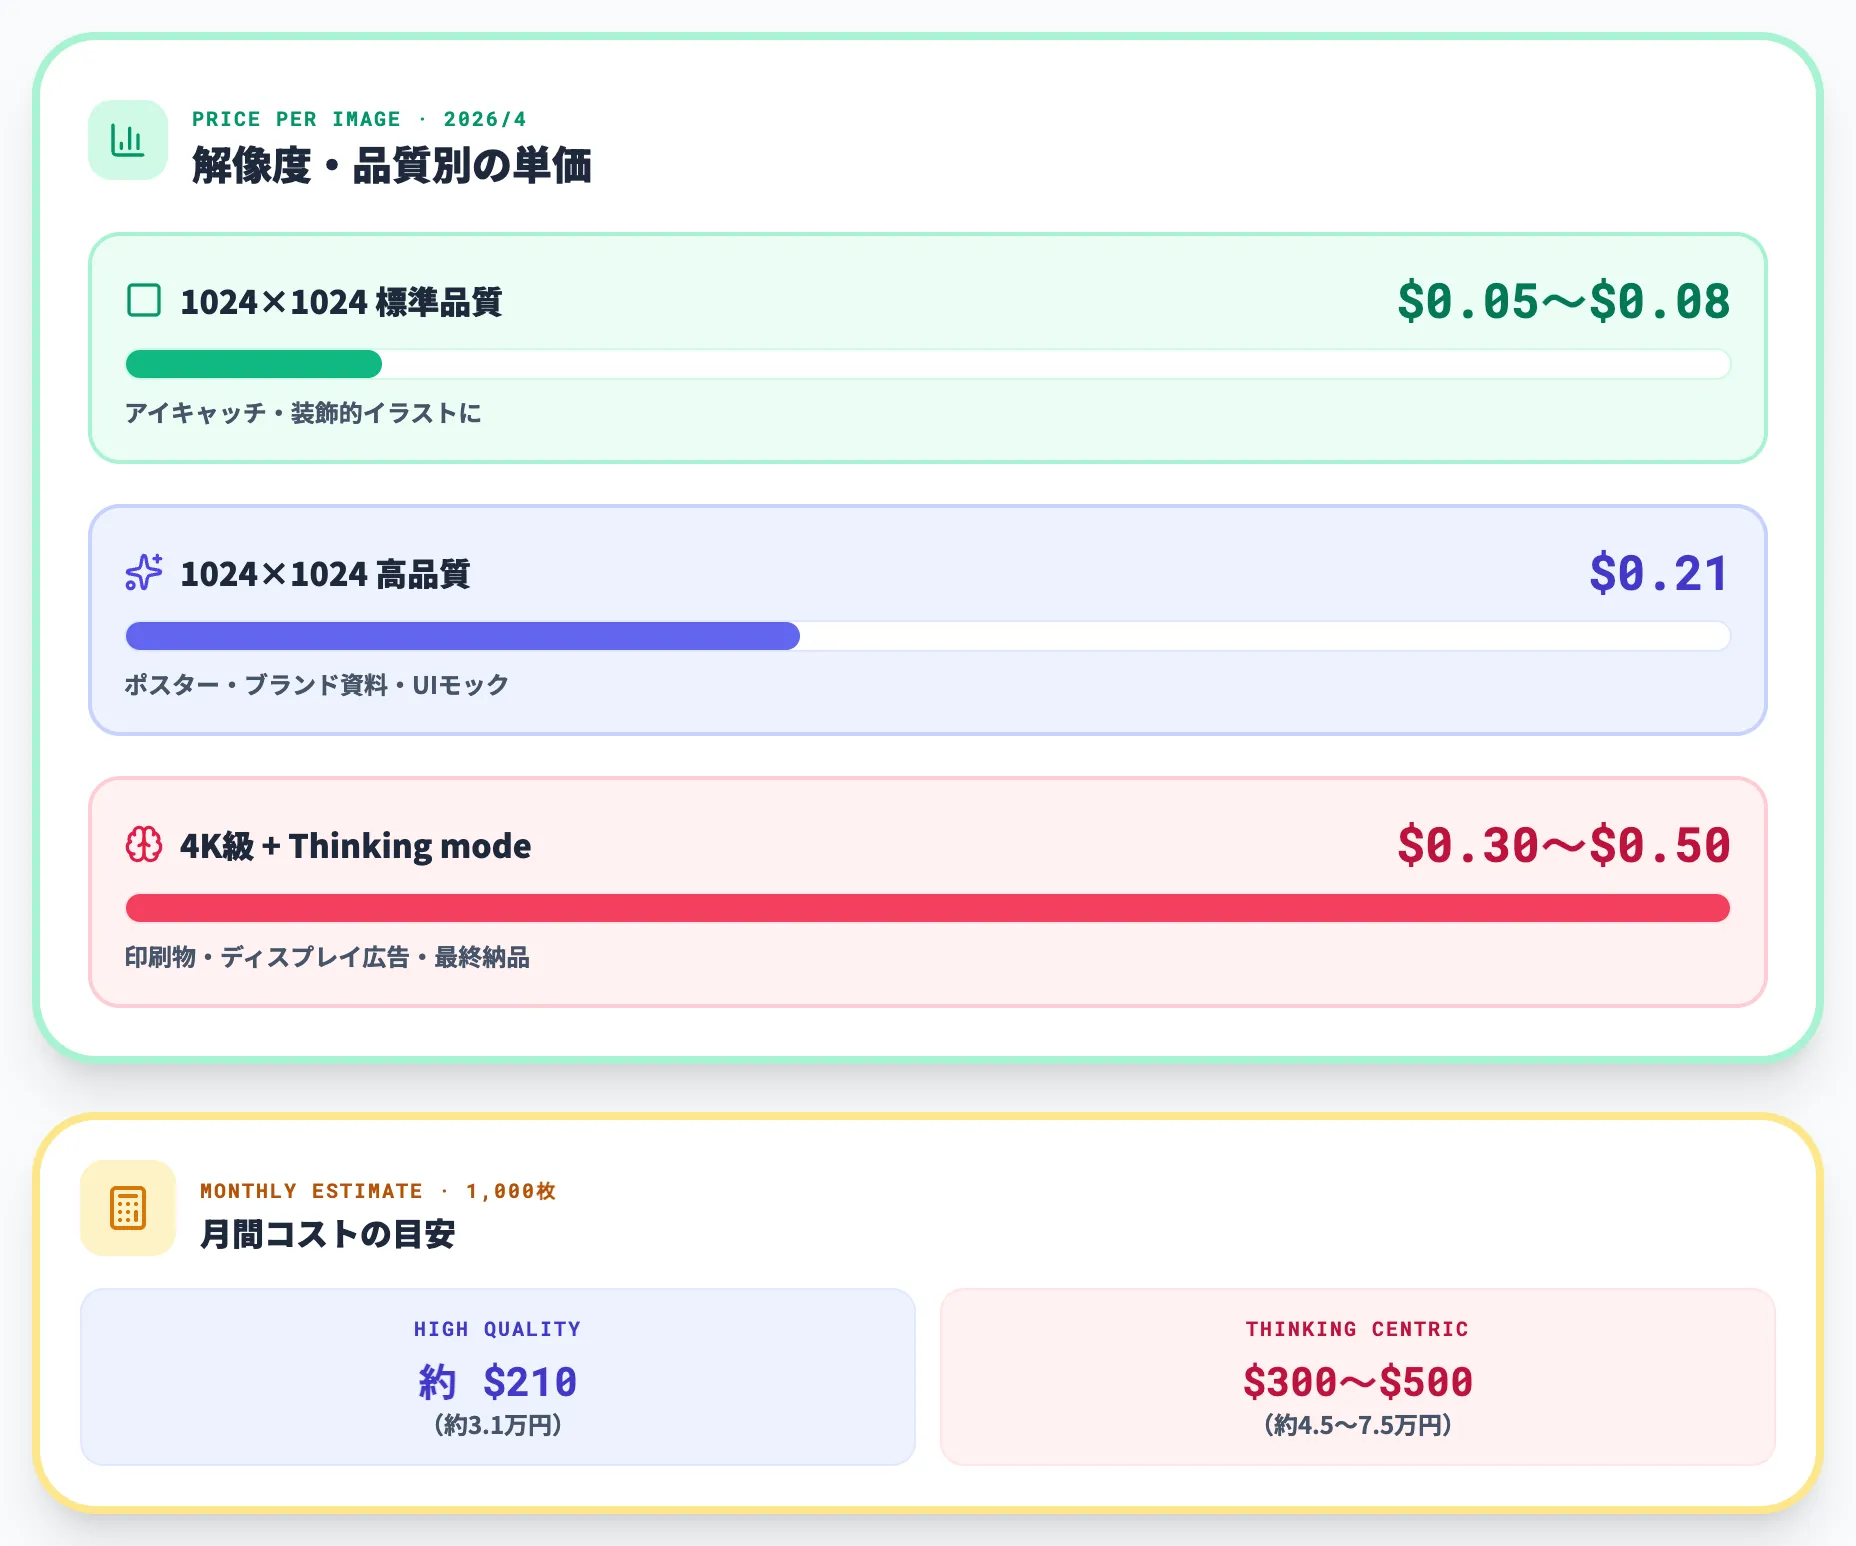
Task: Click the yellow calculator badge in the lower card
Action: [127, 1211]
